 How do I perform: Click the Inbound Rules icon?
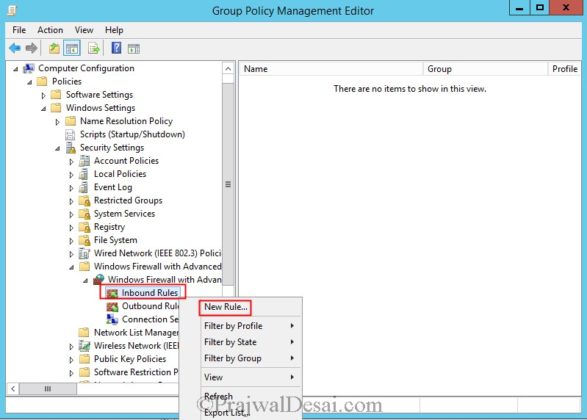point(112,293)
